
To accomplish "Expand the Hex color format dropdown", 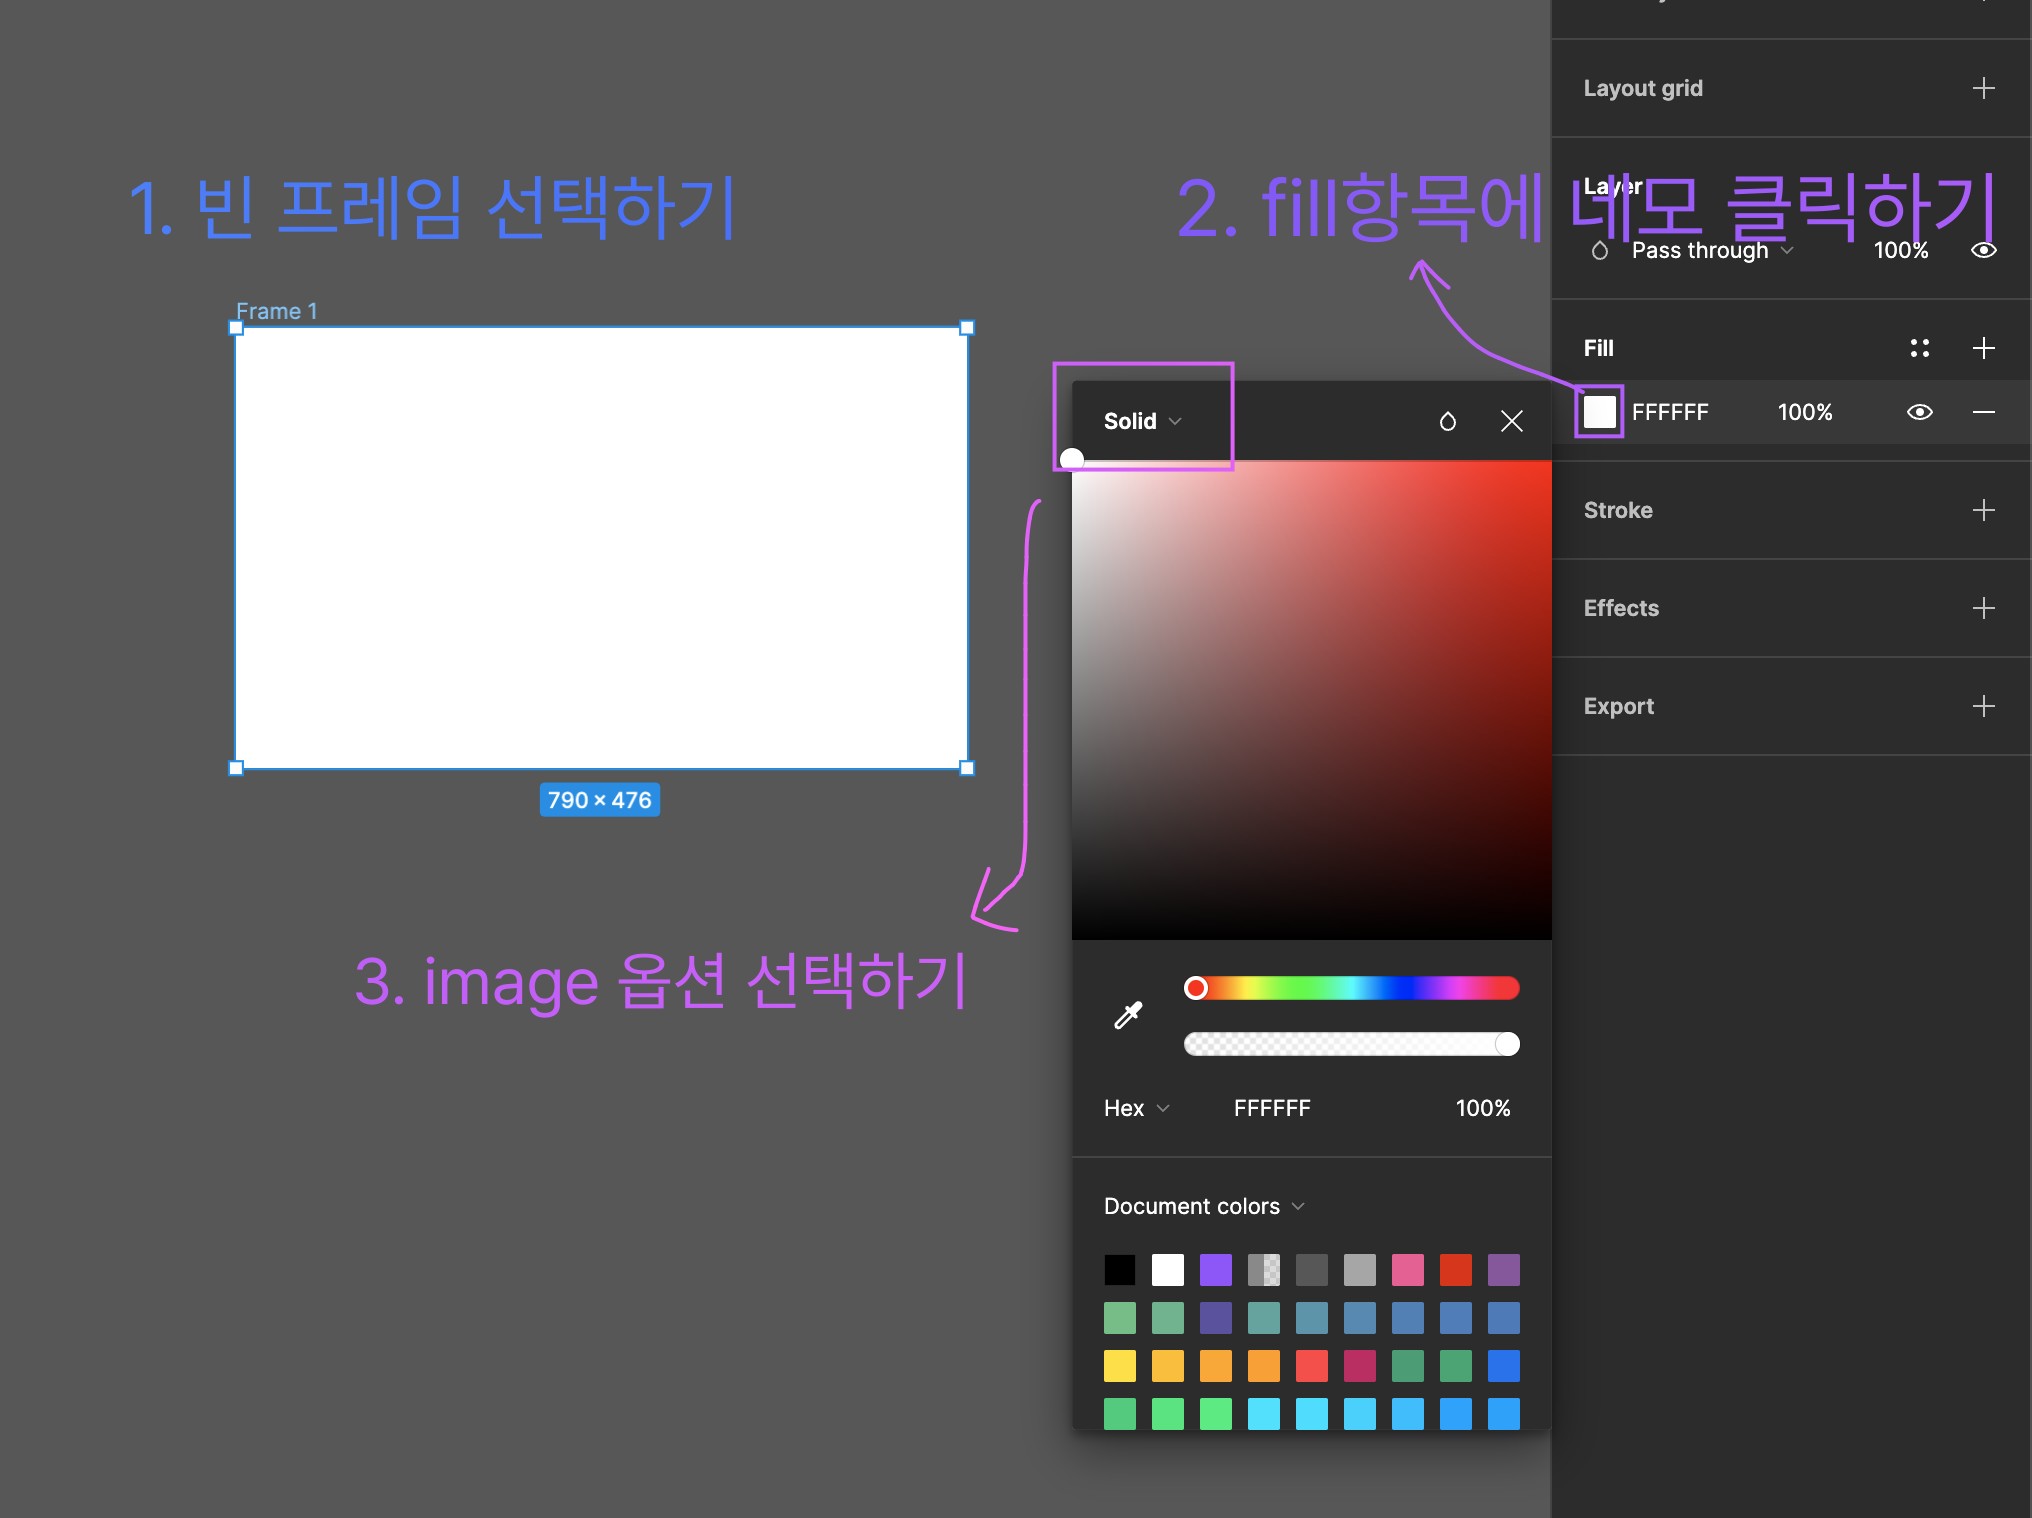I will (x=1136, y=1108).
